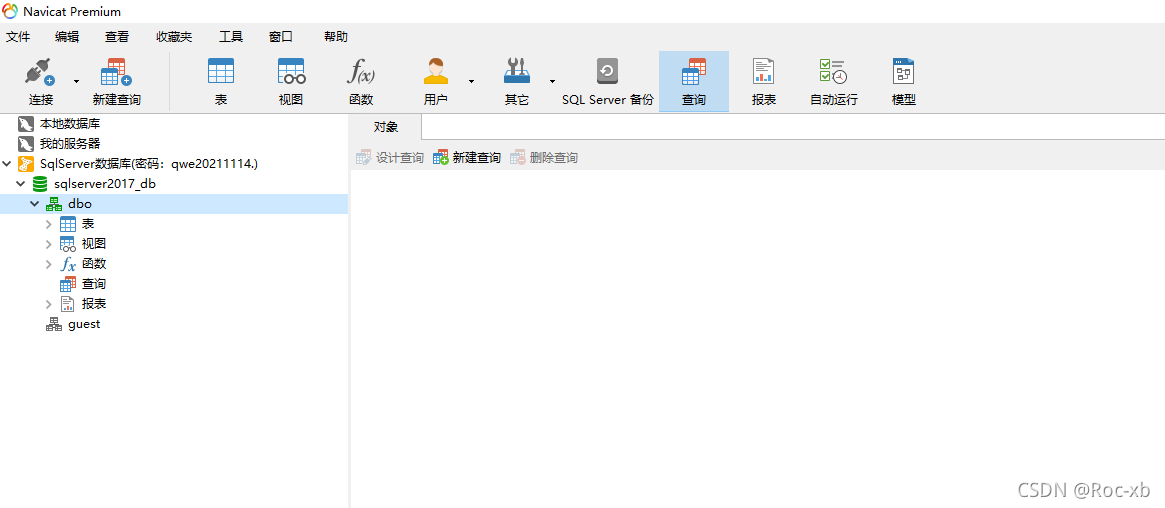The image size is (1165, 508).
Task: Expand the 表 node in tree
Action: coord(49,224)
